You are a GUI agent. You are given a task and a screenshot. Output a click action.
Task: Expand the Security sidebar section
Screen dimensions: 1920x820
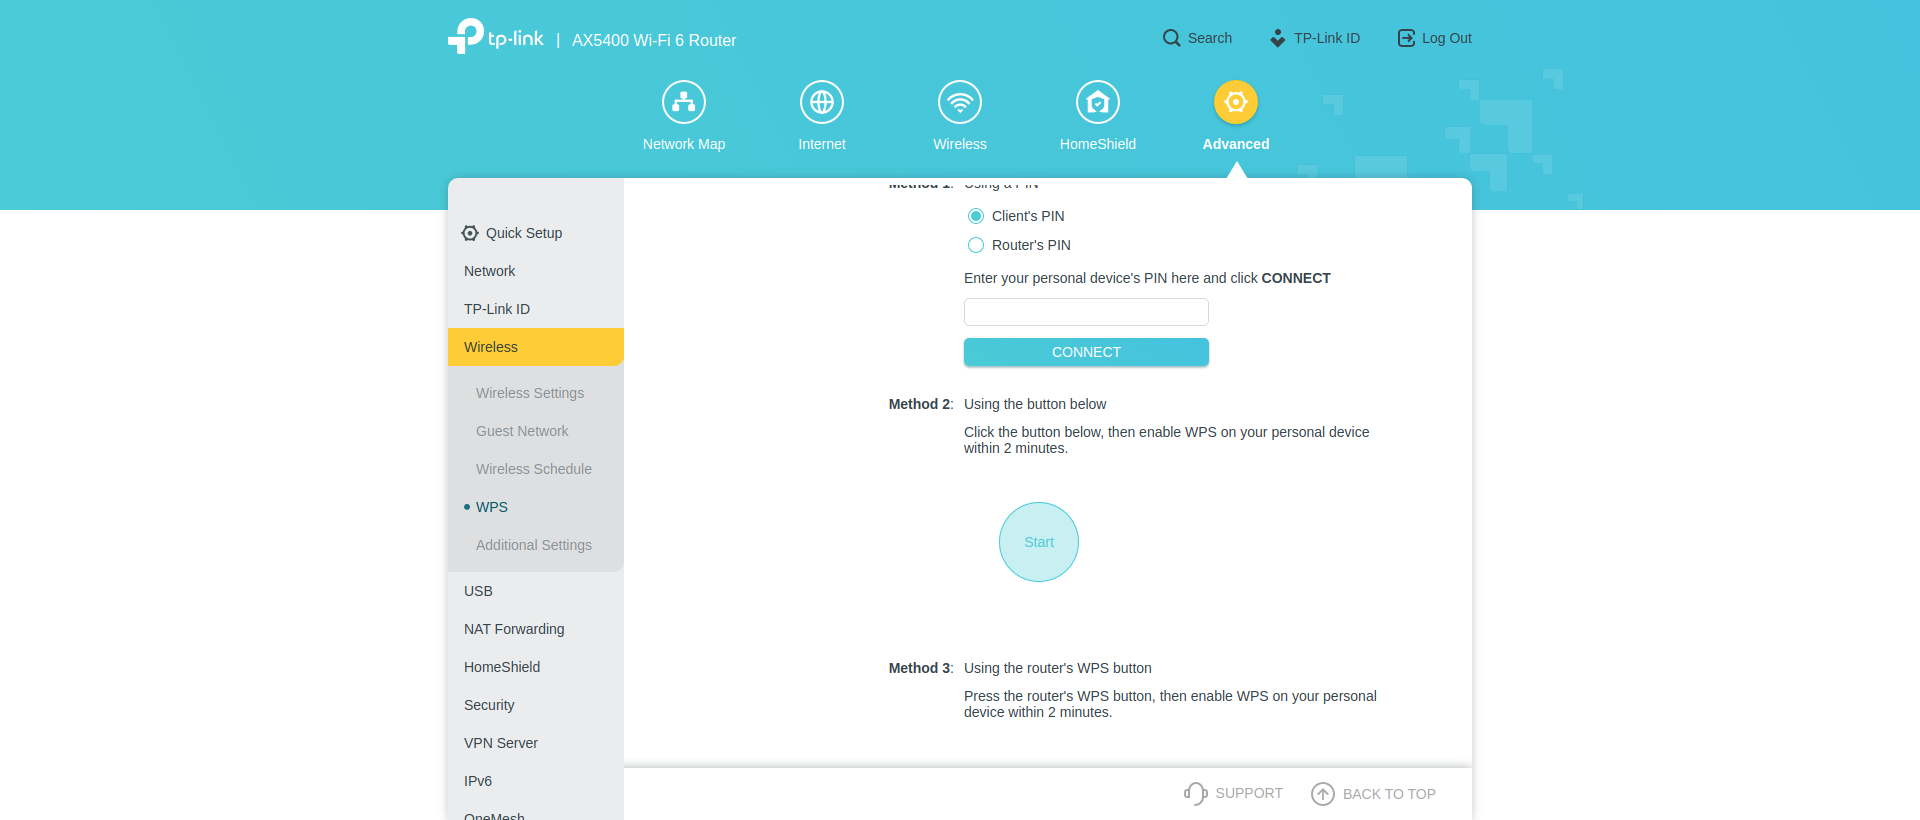pyautogui.click(x=489, y=705)
